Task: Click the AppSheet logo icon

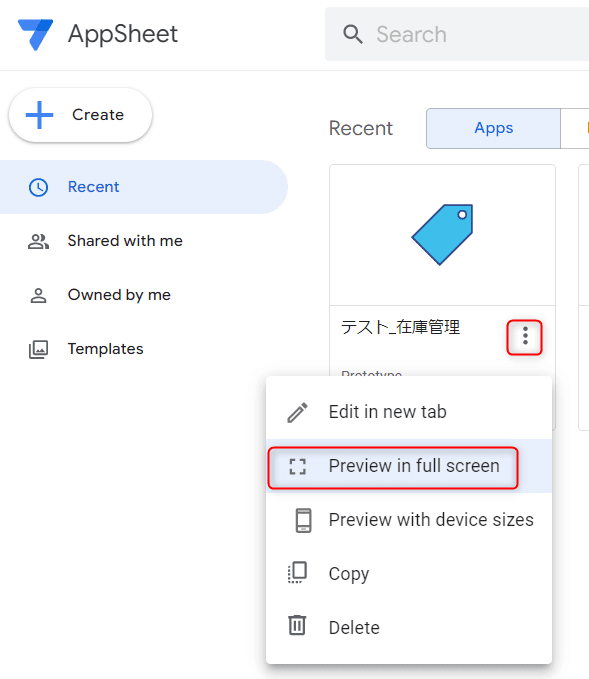Action: point(36,35)
